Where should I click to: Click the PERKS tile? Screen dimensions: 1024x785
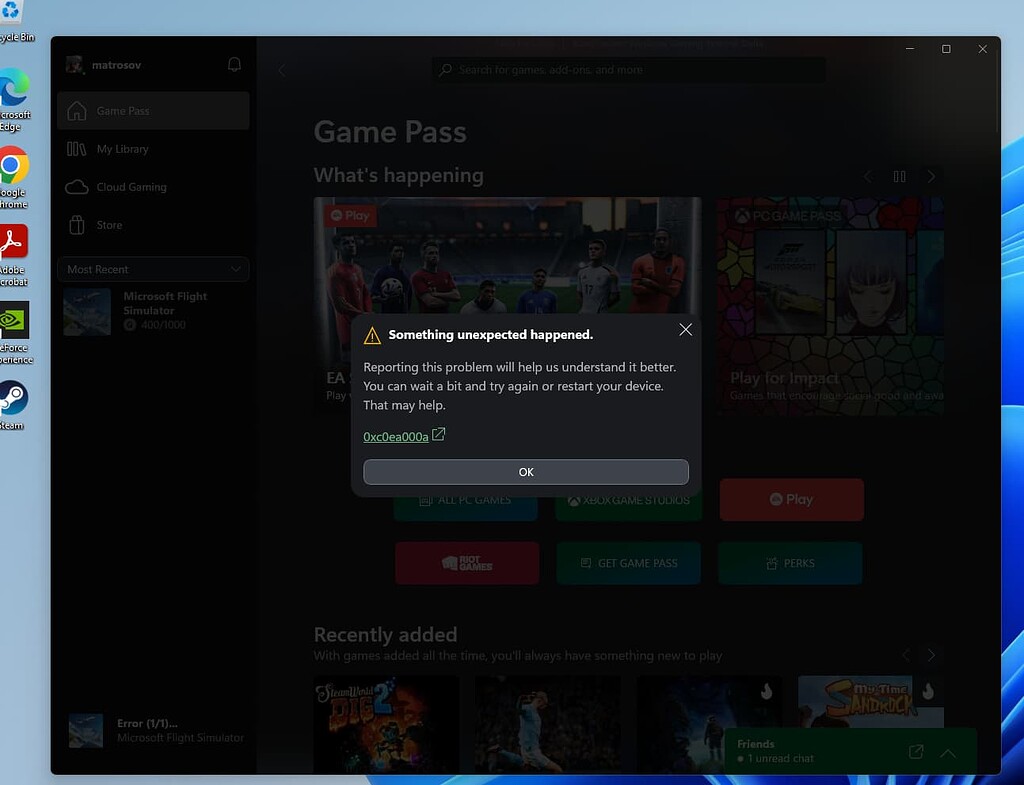(790, 563)
